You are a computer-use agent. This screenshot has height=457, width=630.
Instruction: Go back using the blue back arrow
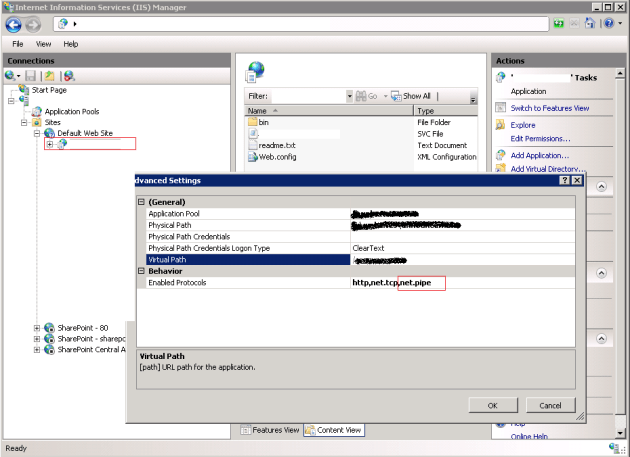13,25
